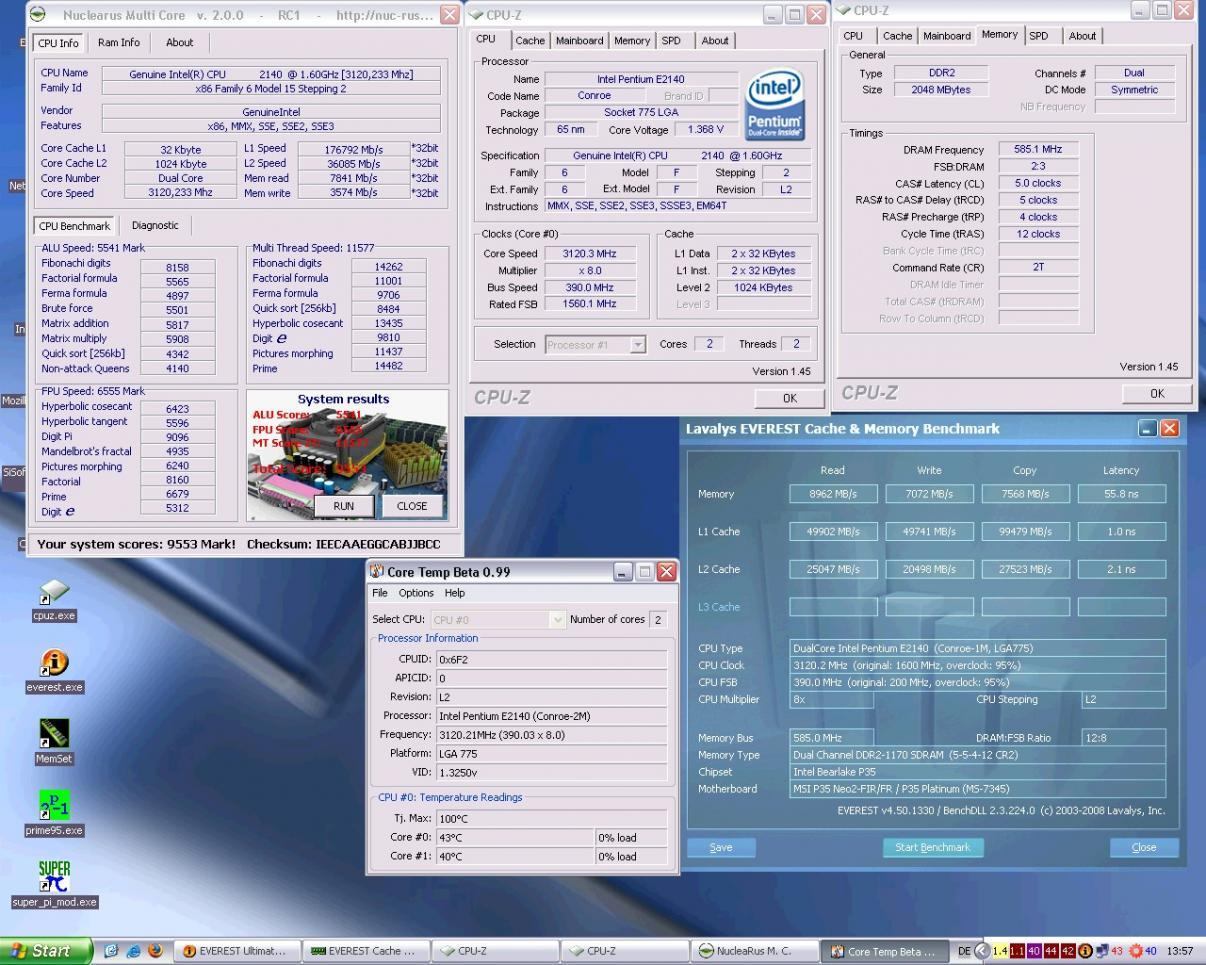Click the orange EVEREST tray icon
This screenshot has height=965, width=1206.
pyautogui.click(x=1085, y=951)
